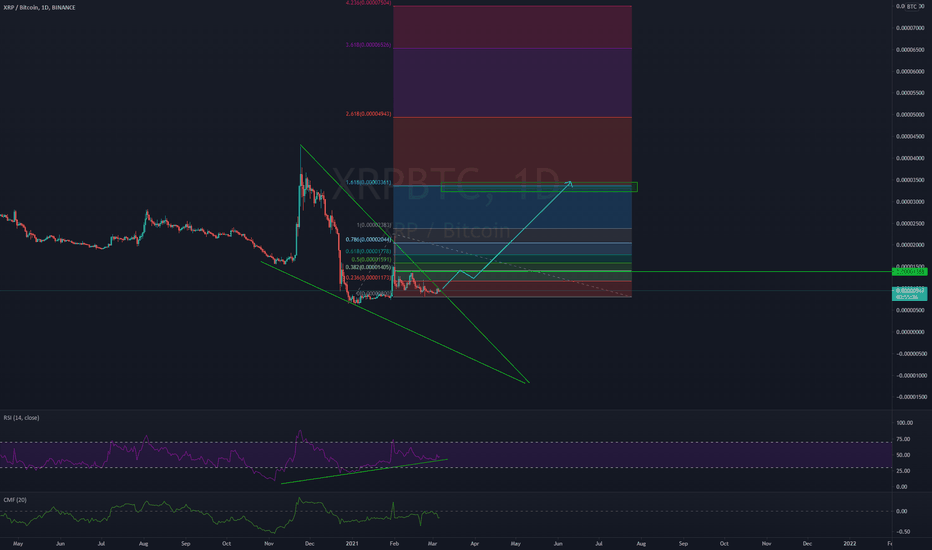This screenshot has height=550, width=932.
Task: Click the 75.00 value on the RSI scale
Action: pos(903,439)
